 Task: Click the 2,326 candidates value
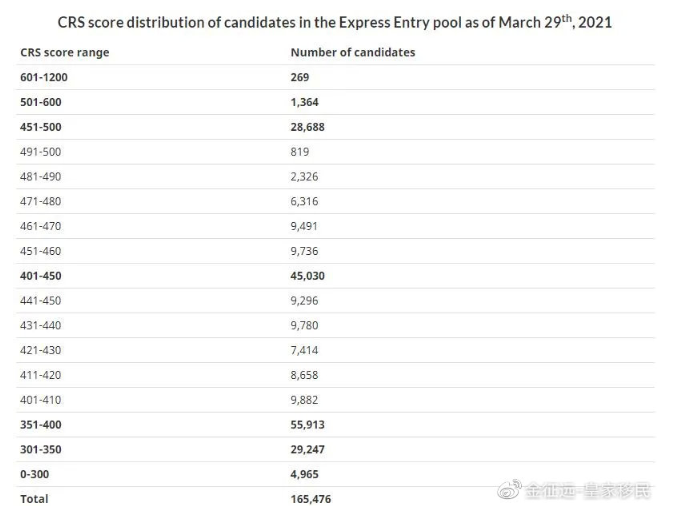coord(304,176)
